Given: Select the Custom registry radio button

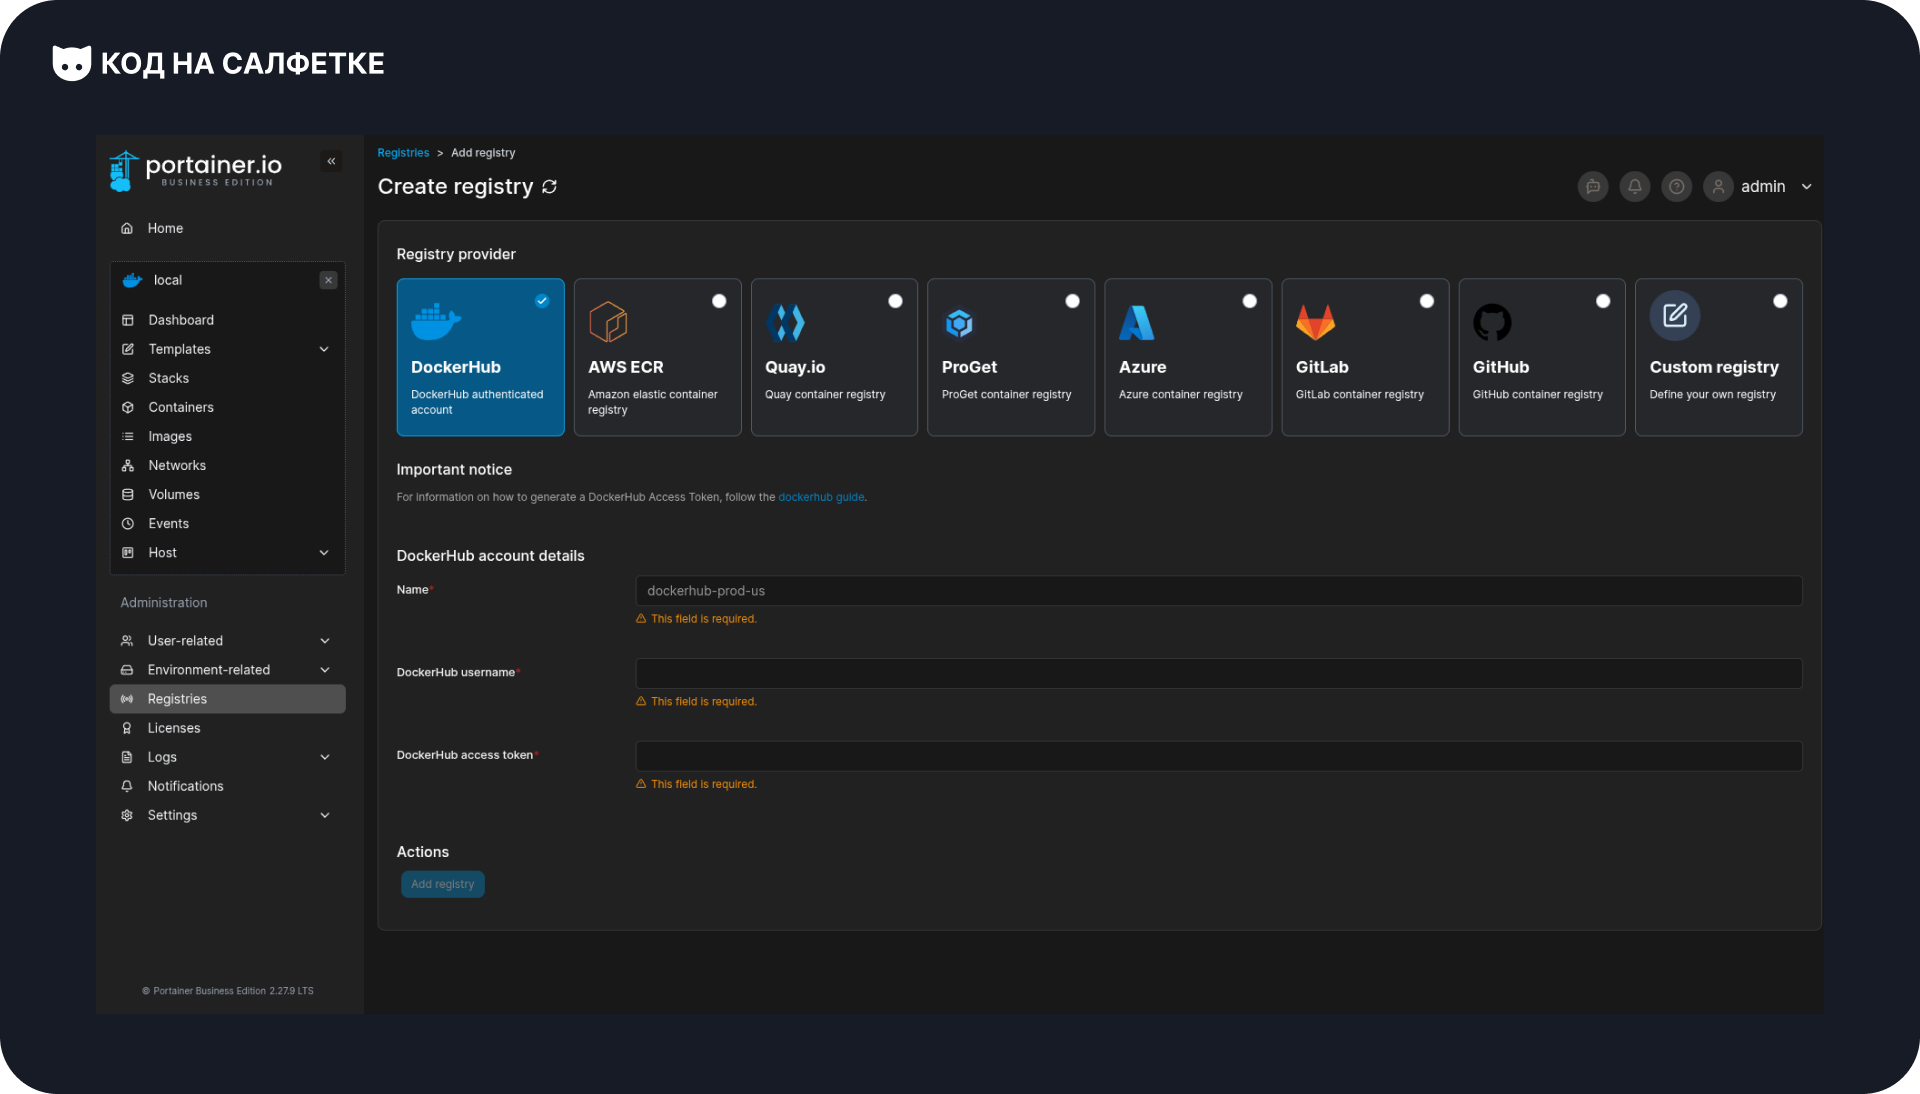Looking at the screenshot, I should click(x=1780, y=301).
